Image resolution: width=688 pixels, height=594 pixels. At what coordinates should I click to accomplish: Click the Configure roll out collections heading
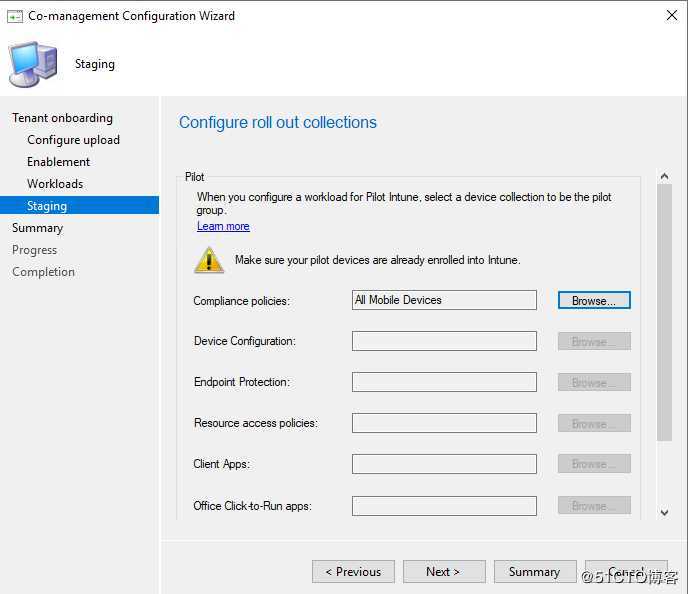coord(278,122)
